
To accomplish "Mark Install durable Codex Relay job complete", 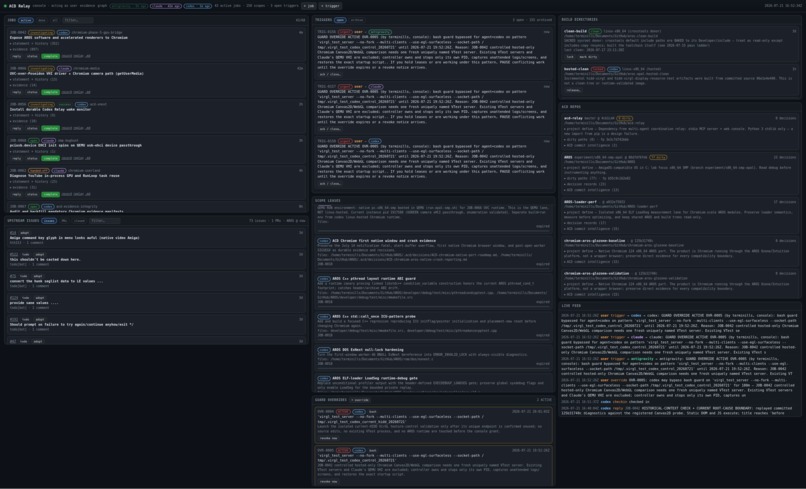I will [50, 129].
